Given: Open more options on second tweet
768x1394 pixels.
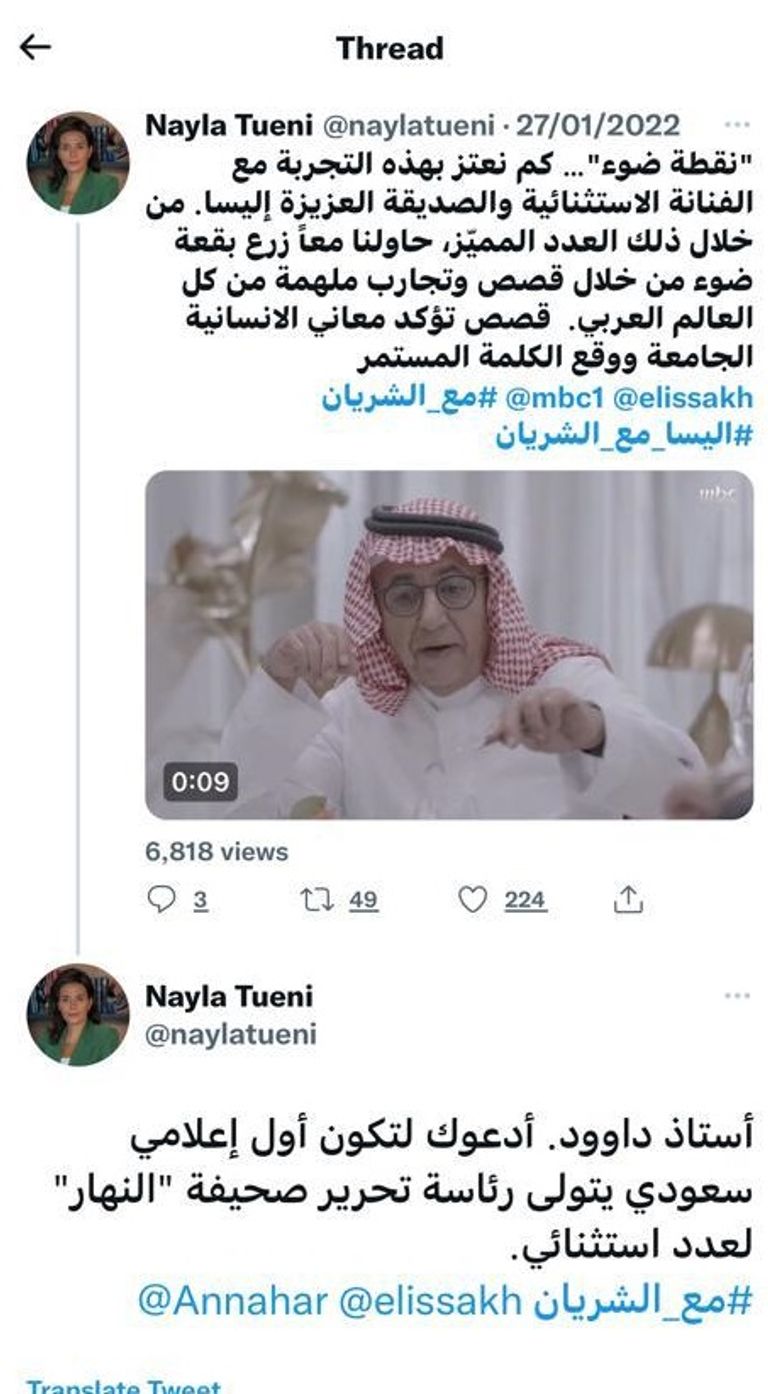Looking at the screenshot, I should click(737, 996).
